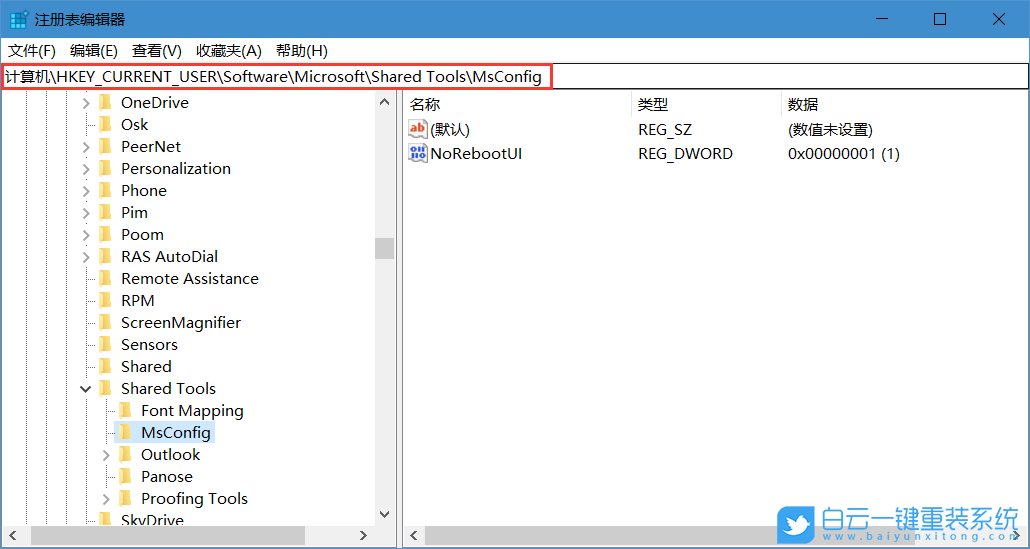Open the 收藏夹(A) menu

(229, 51)
